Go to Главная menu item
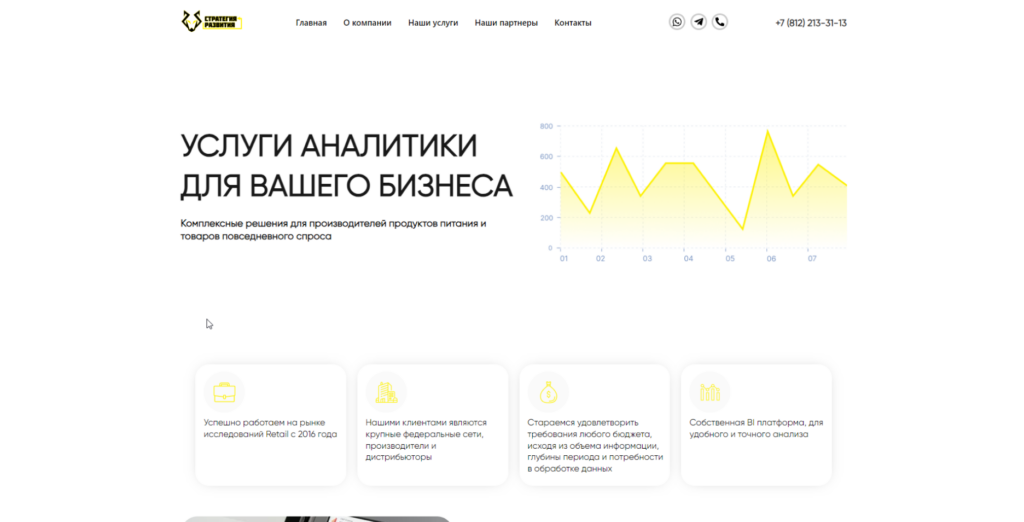Screen dimensions: 1024x522 (311, 23)
